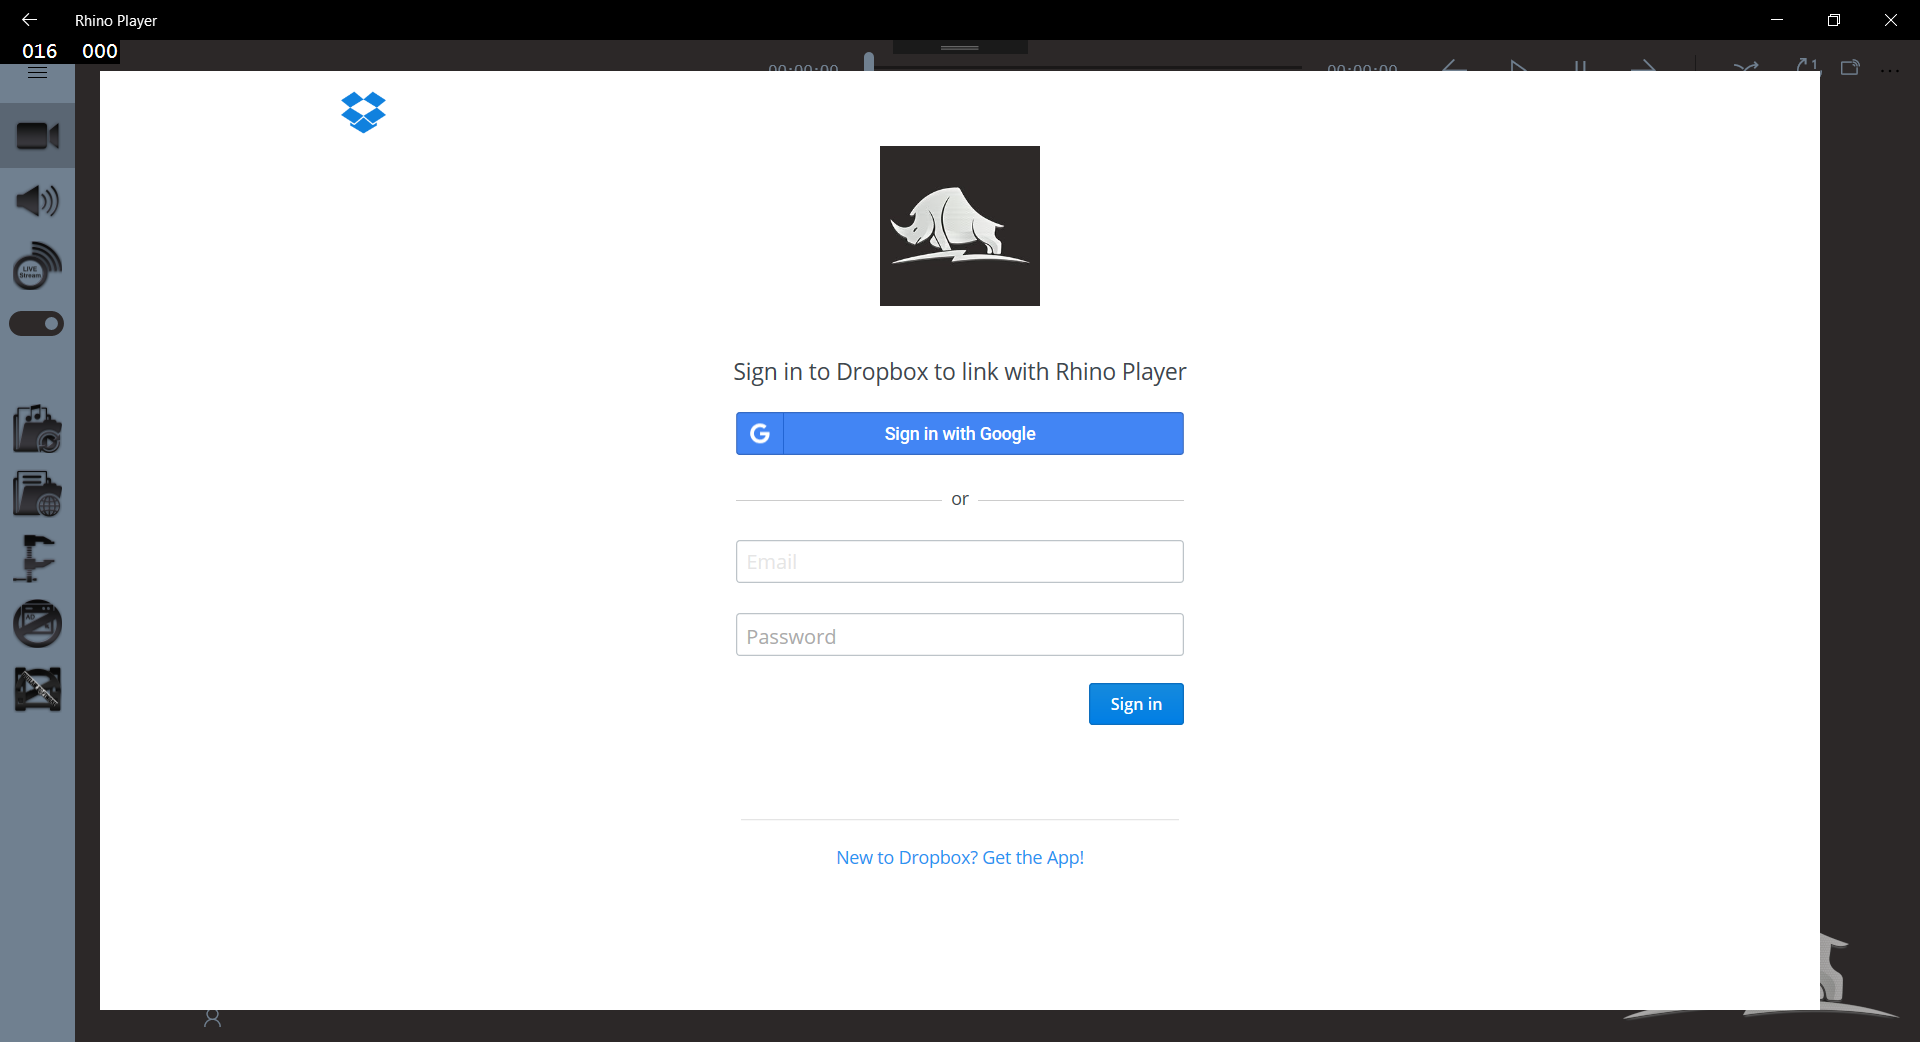Follow the New to Dropbox link
Image resolution: width=1920 pixels, height=1042 pixels.
point(960,858)
